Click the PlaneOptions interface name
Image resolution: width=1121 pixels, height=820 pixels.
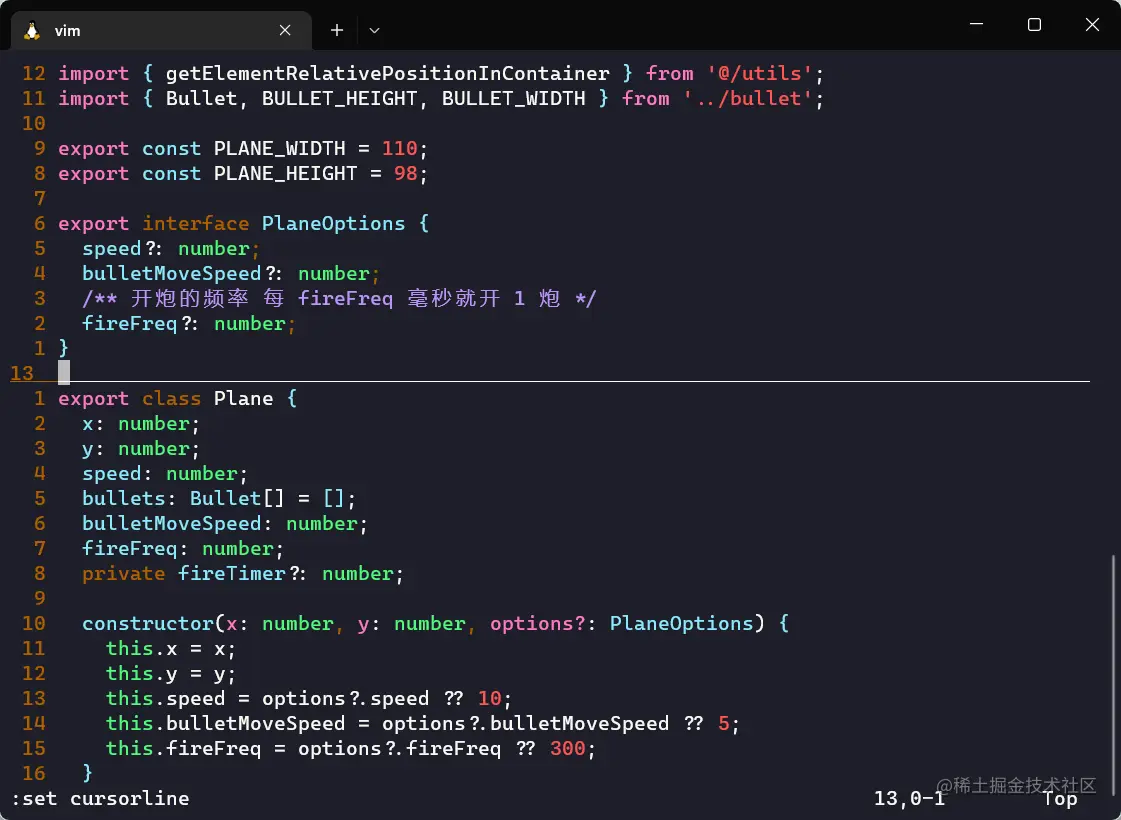click(x=334, y=223)
